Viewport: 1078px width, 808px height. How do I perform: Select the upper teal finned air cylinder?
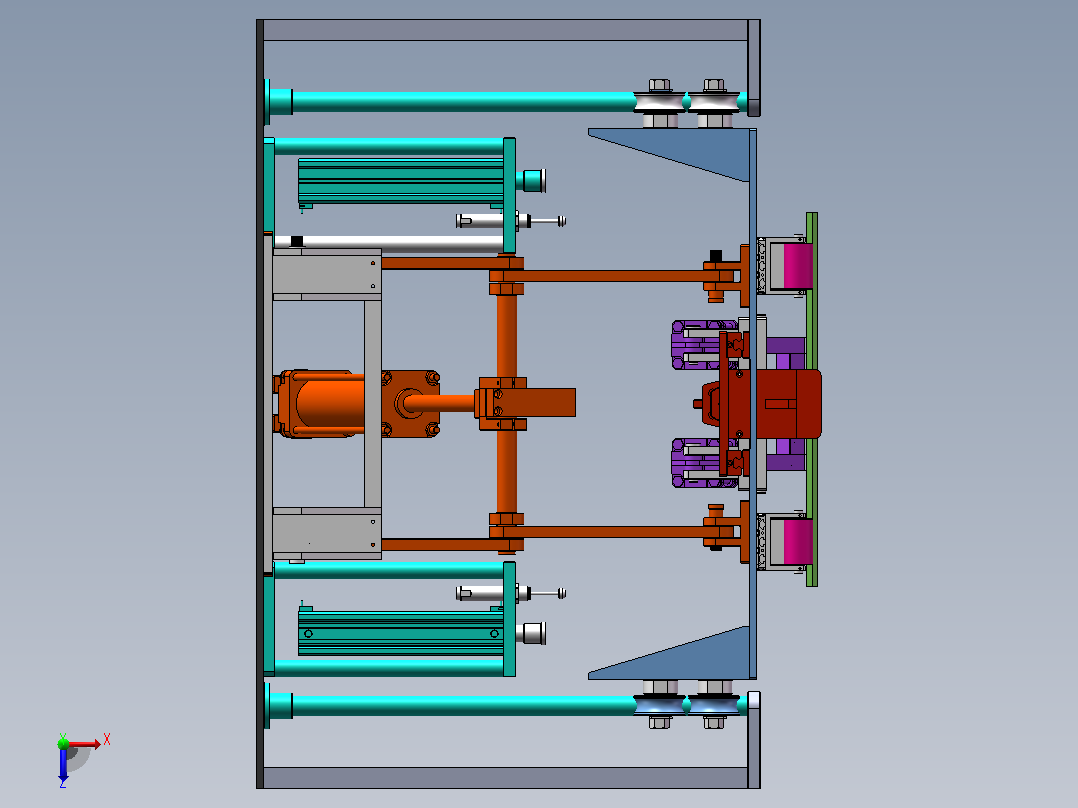[401, 182]
